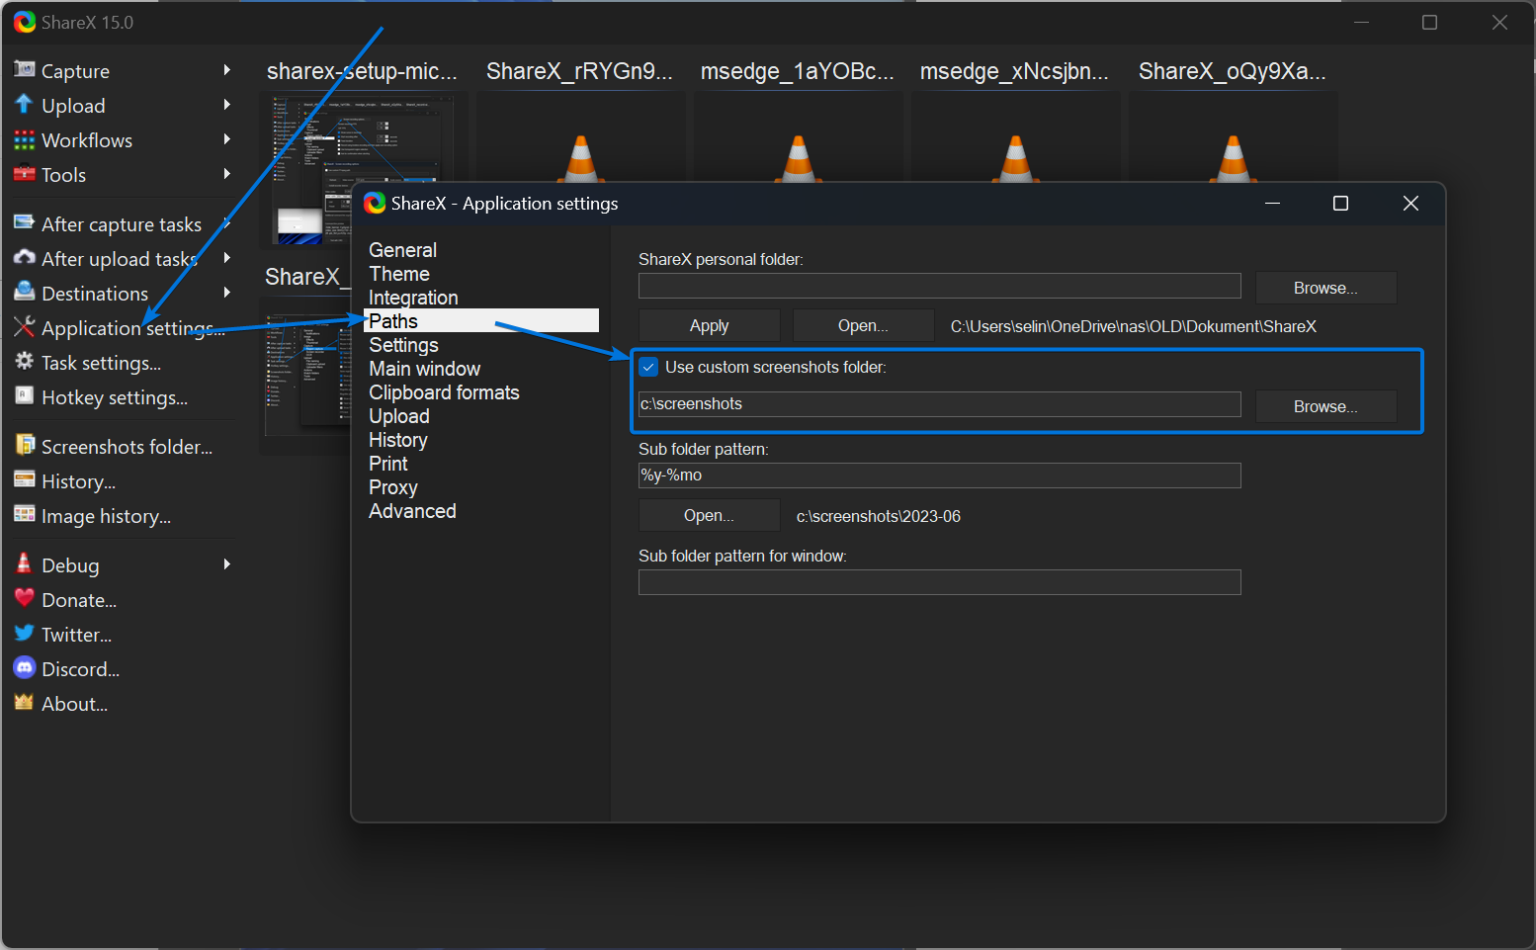This screenshot has height=950, width=1536.
Task: Select the Clipboard formats settings page
Action: click(443, 392)
